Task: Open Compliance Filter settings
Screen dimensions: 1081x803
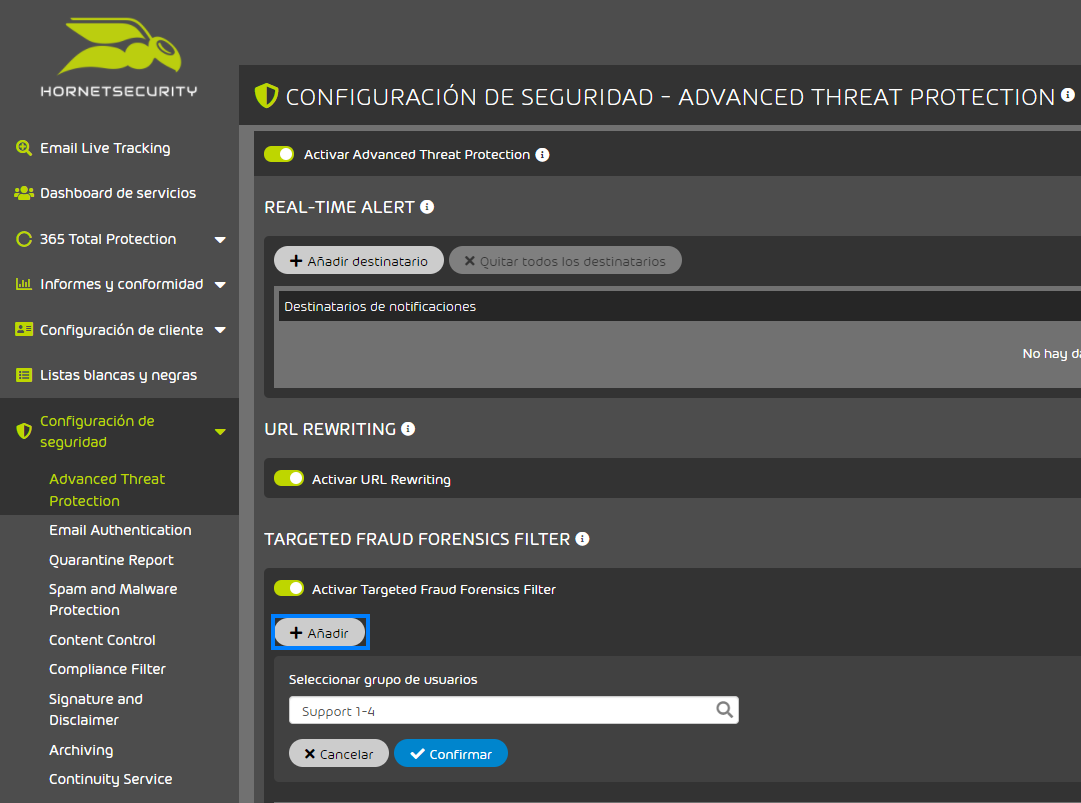Action: (107, 669)
